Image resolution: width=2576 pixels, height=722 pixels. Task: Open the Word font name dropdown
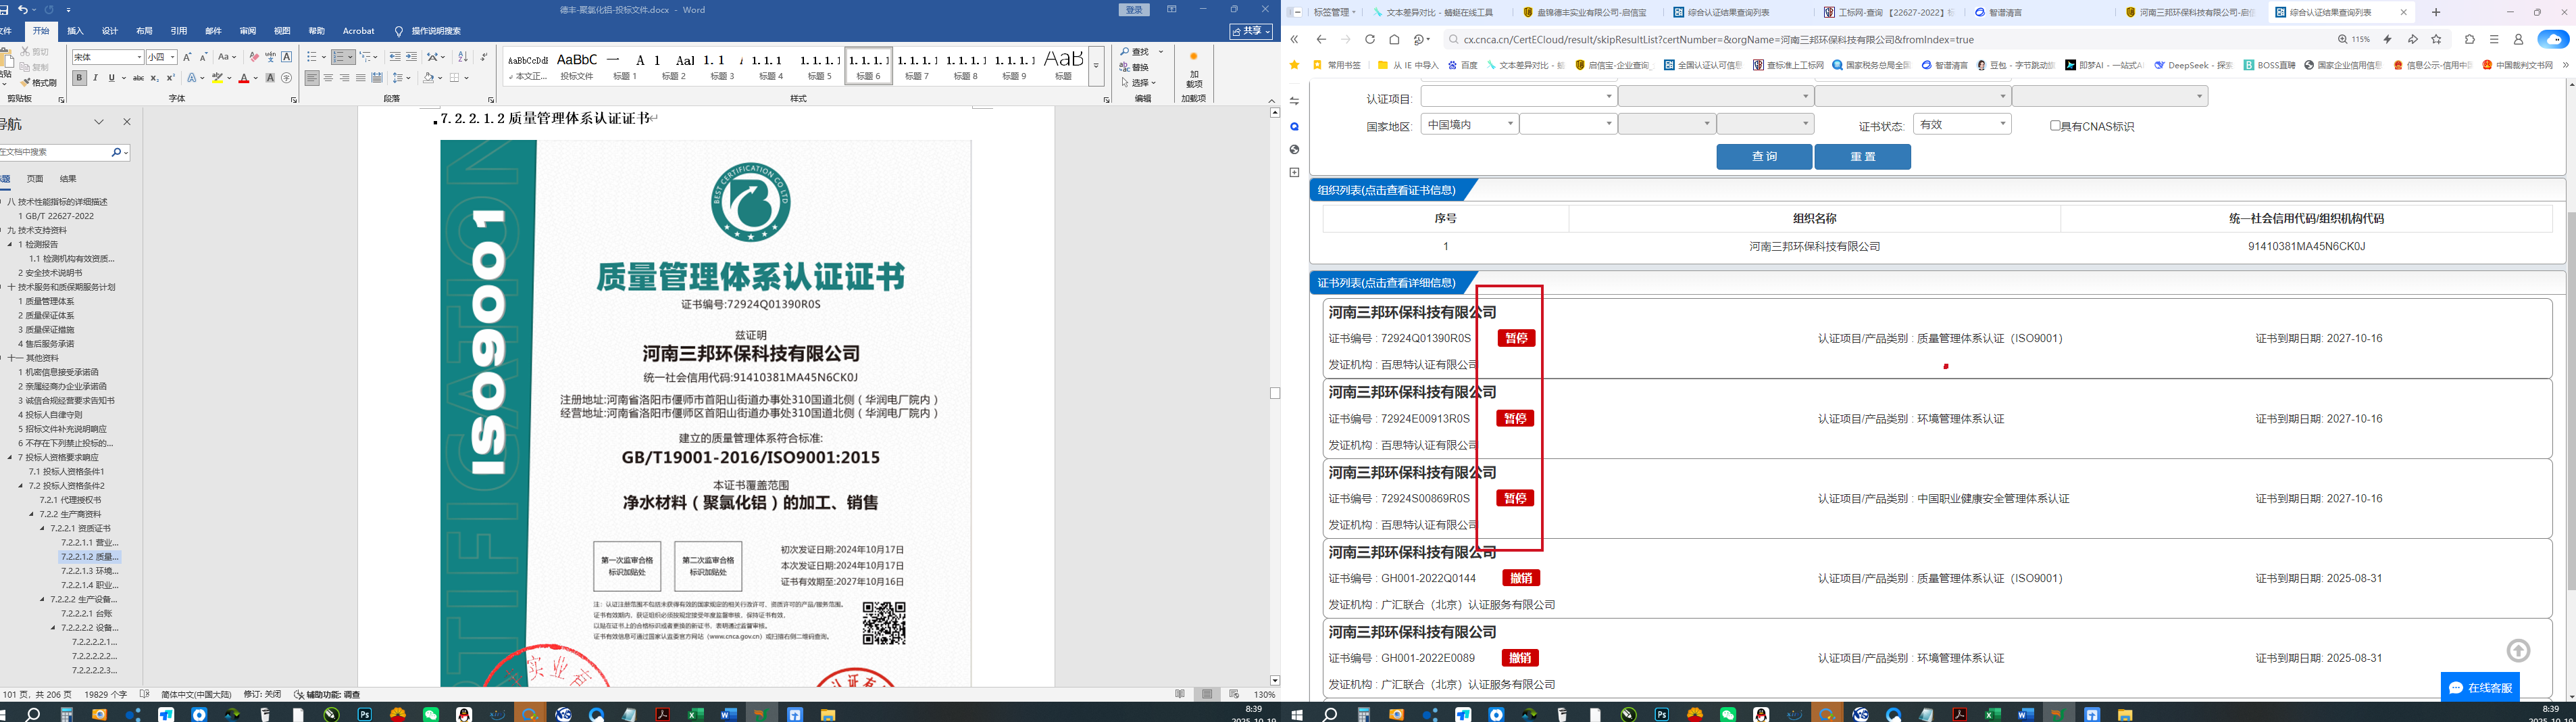click(x=139, y=57)
